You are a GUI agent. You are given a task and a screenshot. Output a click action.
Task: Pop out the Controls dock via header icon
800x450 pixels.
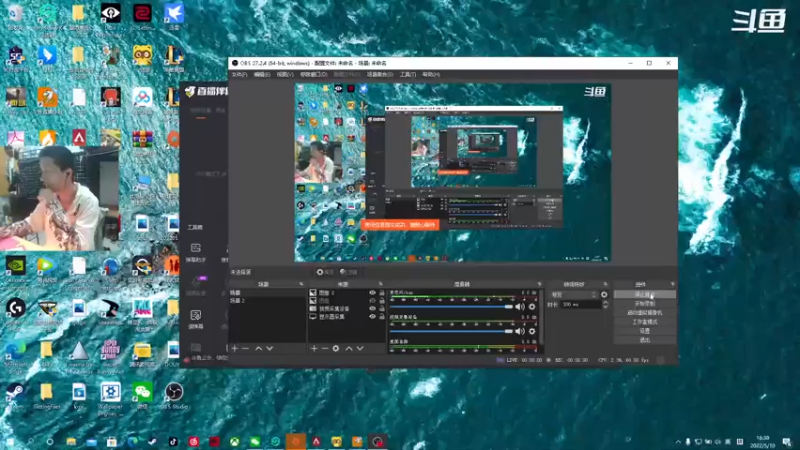click(672, 284)
